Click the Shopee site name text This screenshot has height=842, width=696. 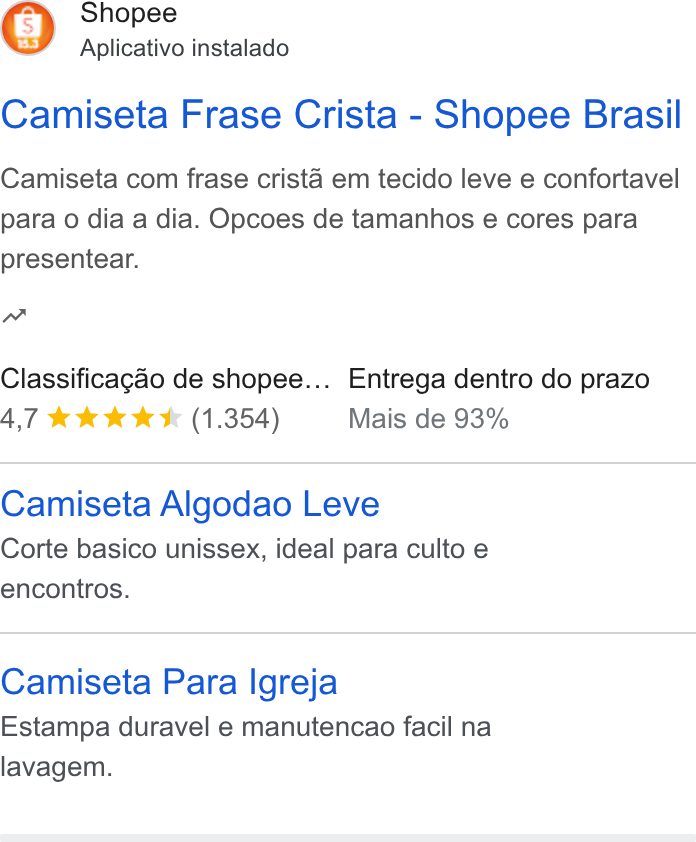[x=128, y=13]
